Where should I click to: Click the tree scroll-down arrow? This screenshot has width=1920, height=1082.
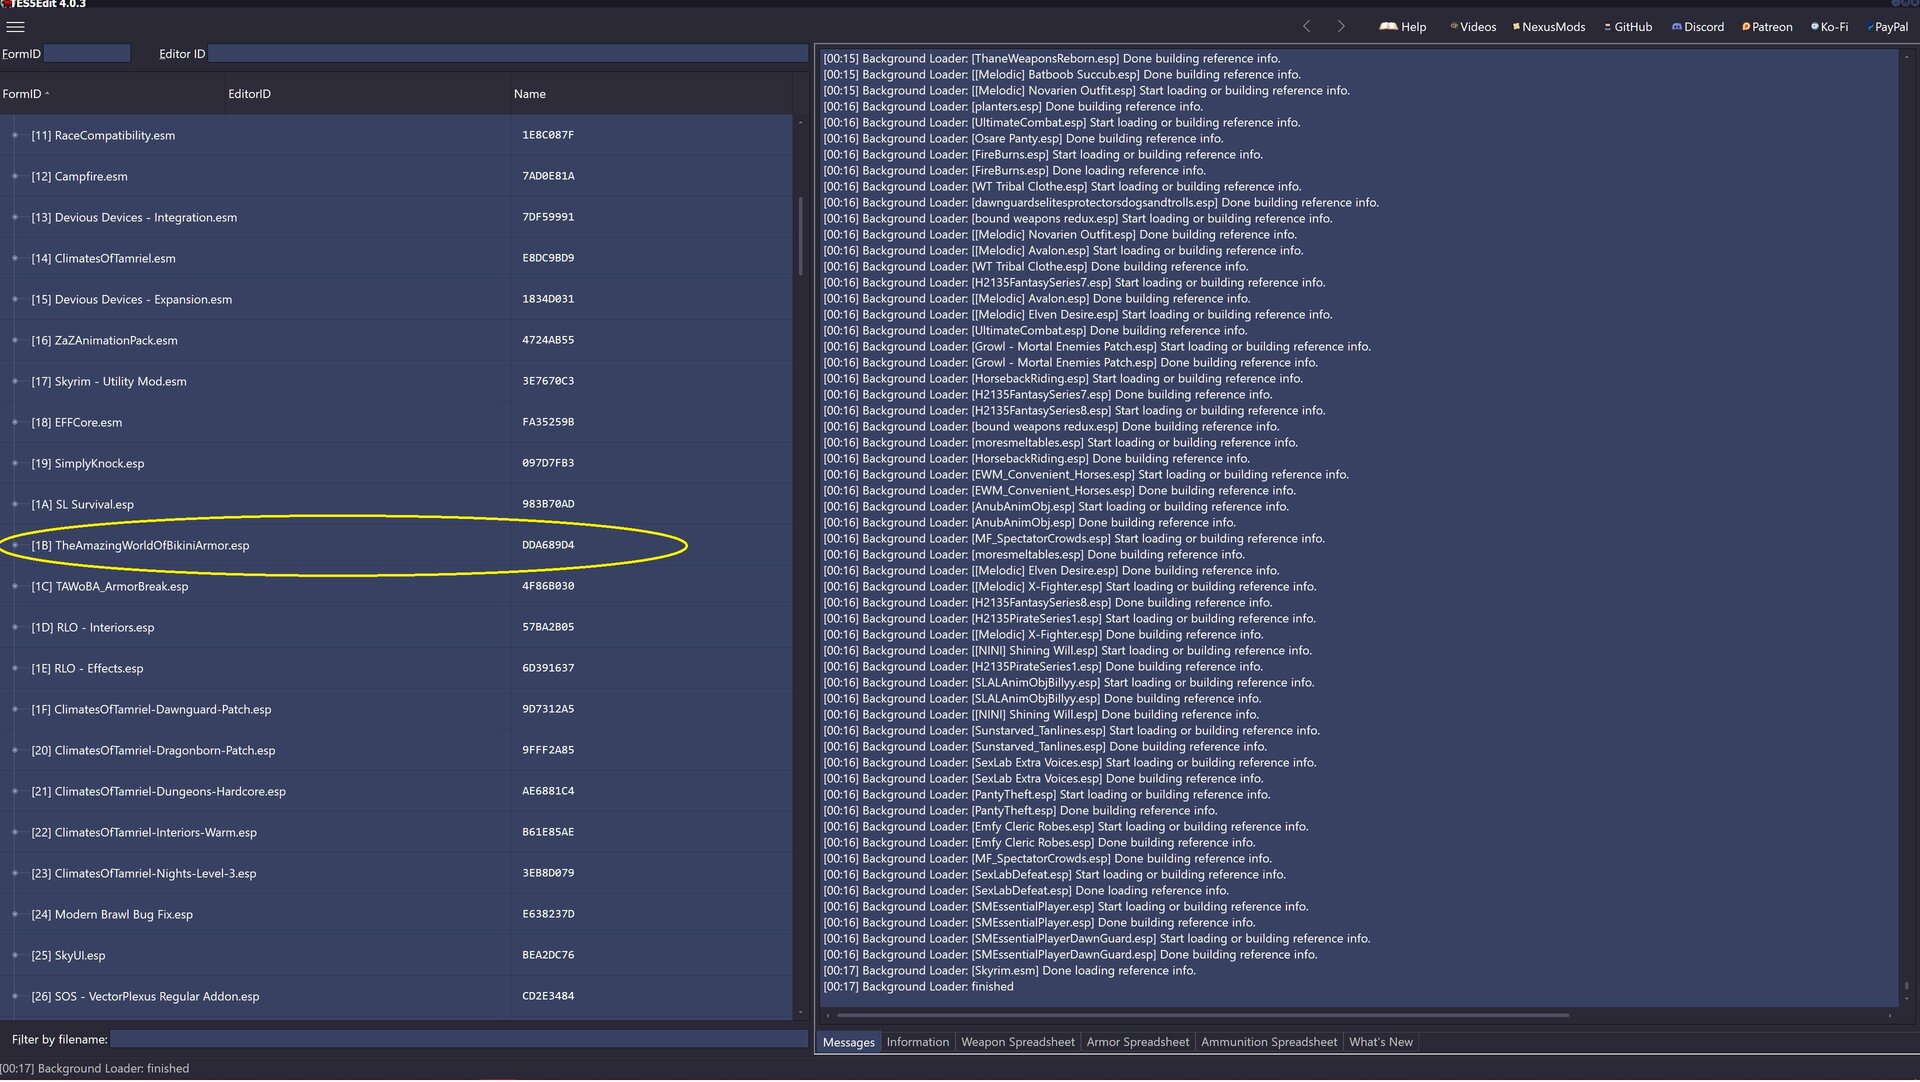[x=800, y=1013]
